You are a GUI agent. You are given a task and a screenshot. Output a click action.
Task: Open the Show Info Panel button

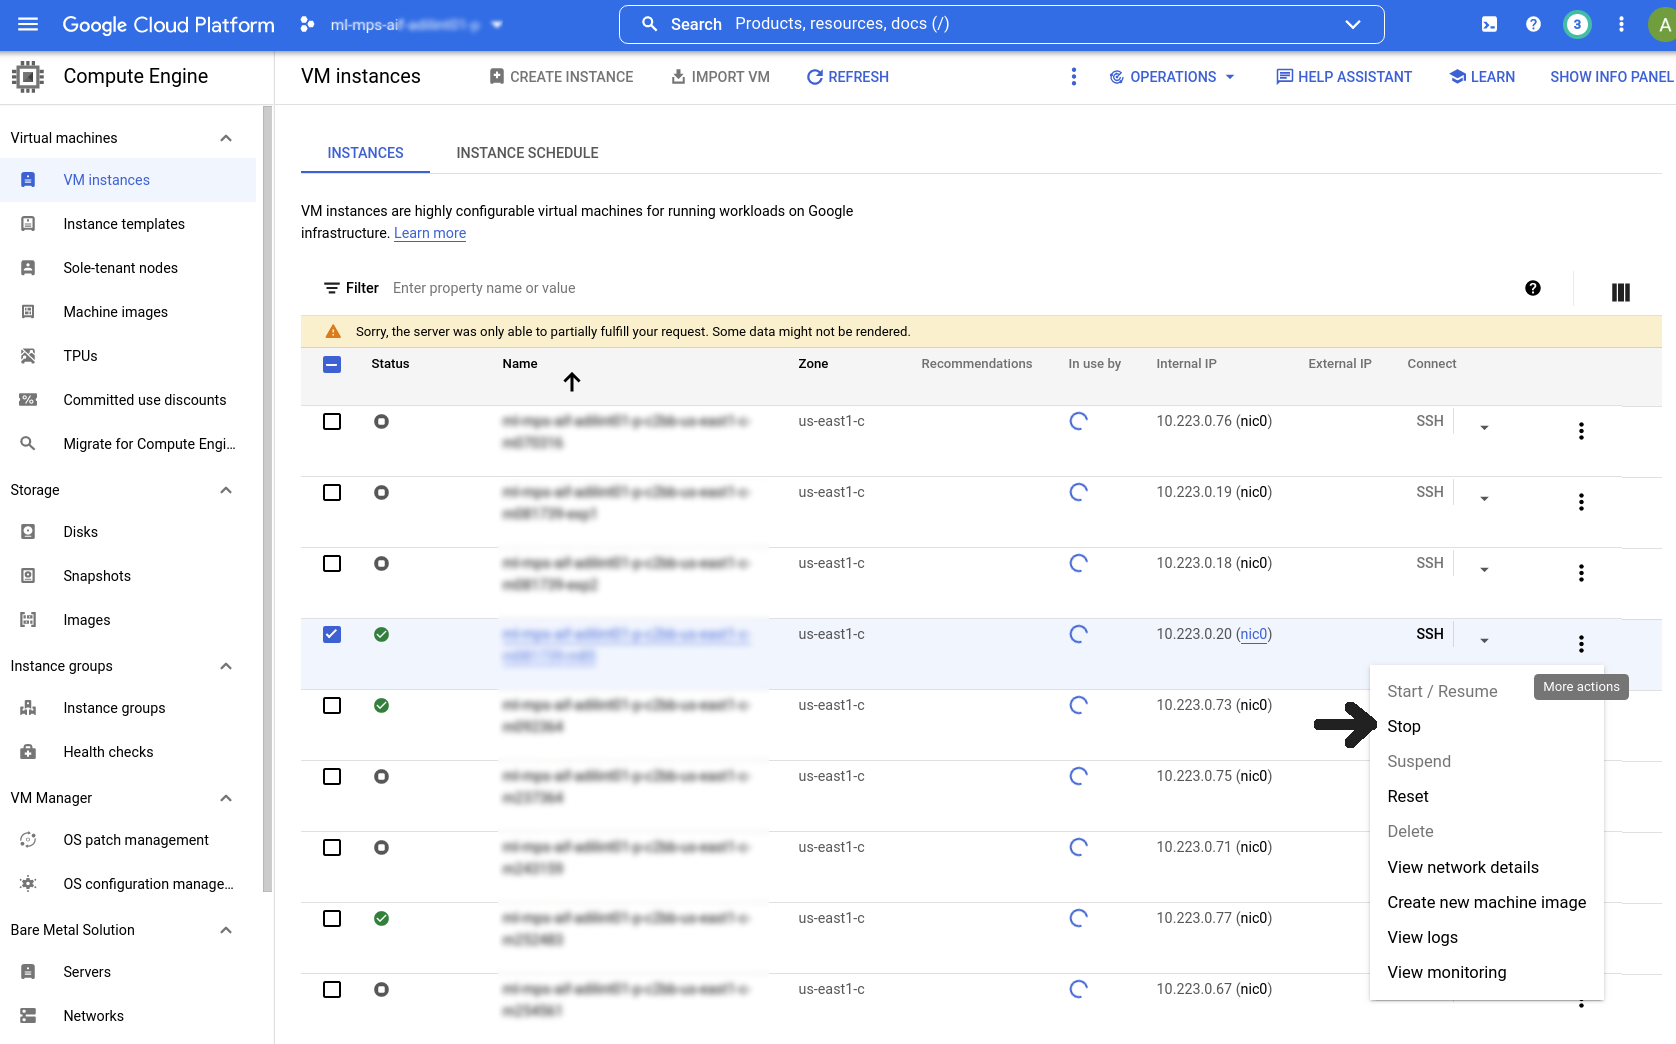[x=1611, y=77]
